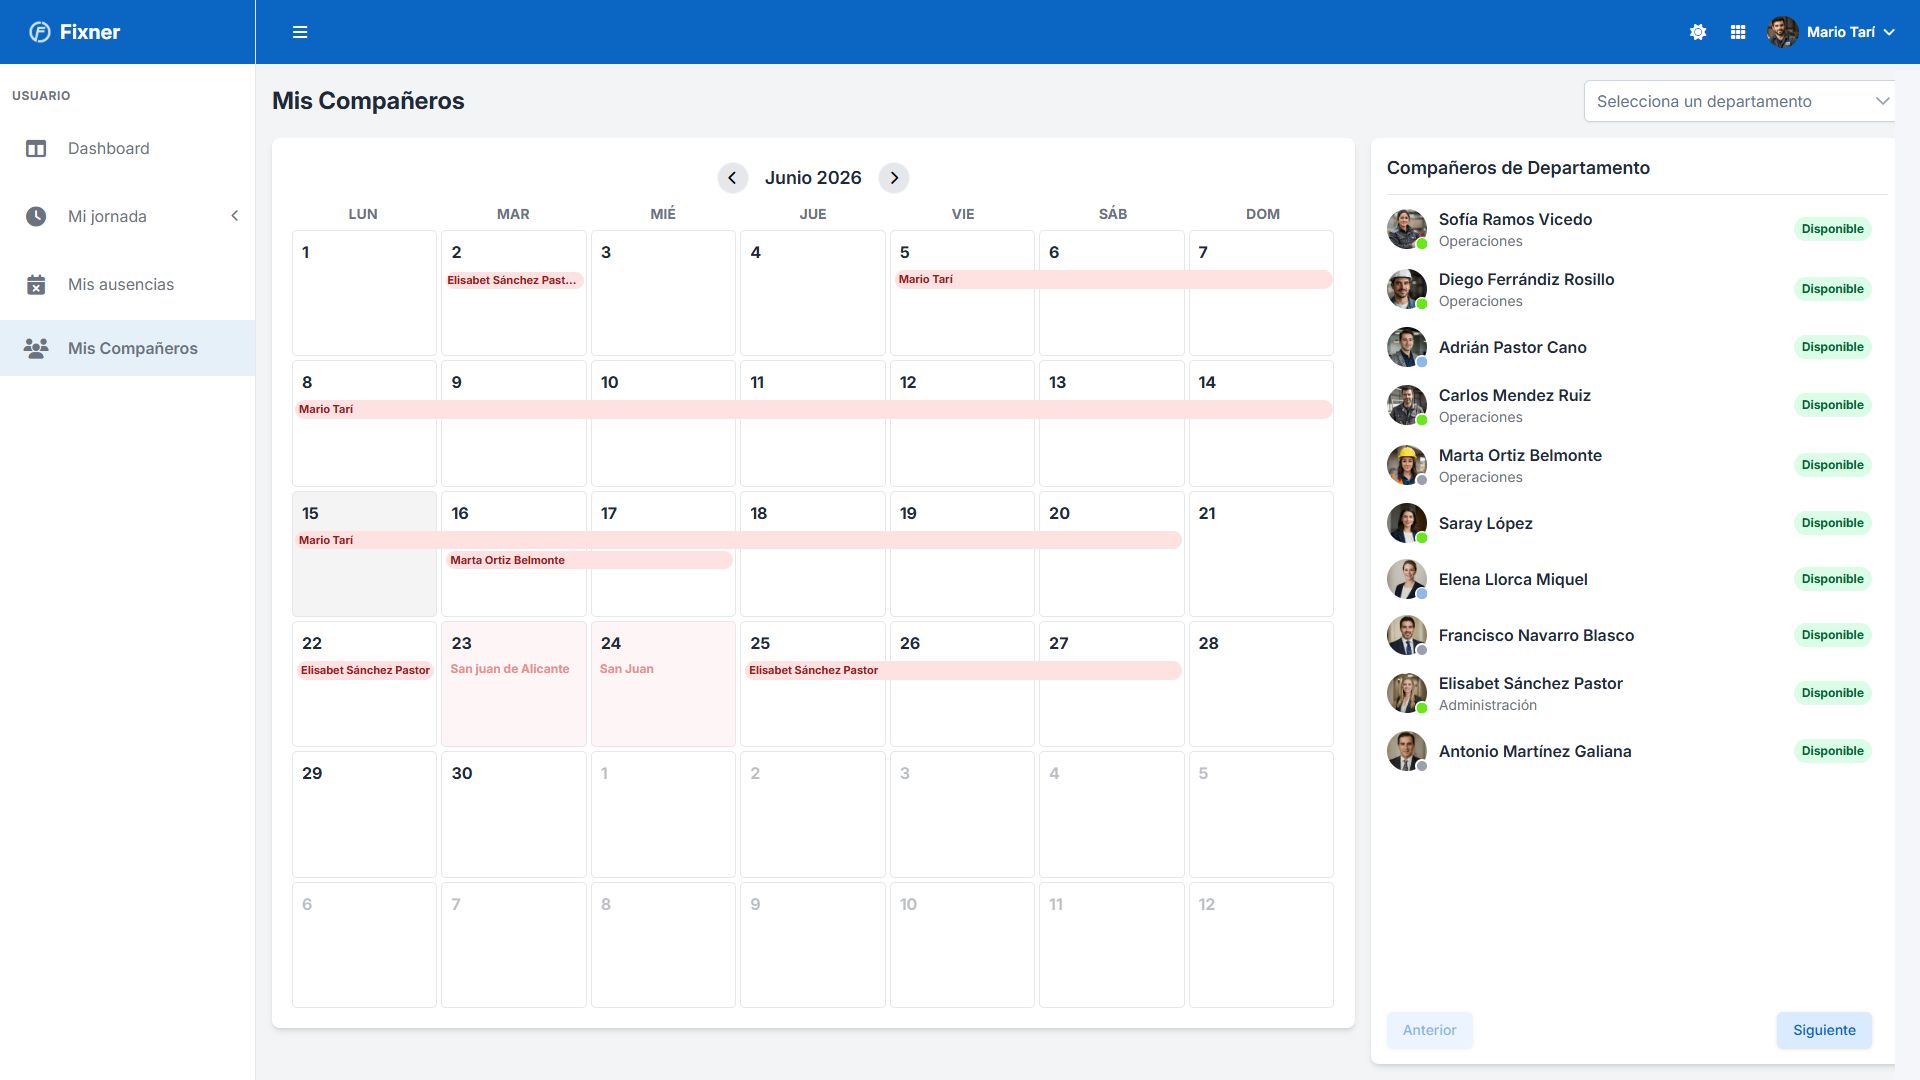Click the Fixner logo icon
Screen dimensions: 1920x1080
40,32
